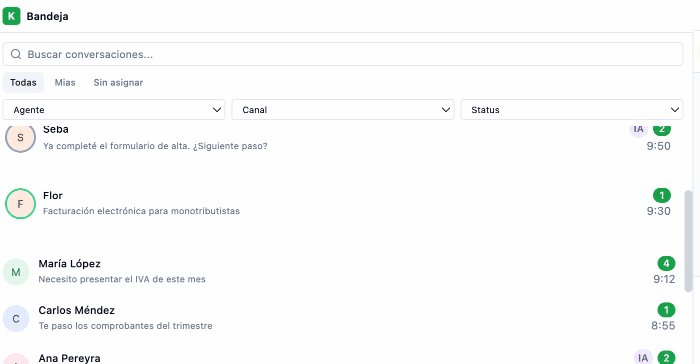700x364 pixels.
Task: Open the Carlos Méndez conversation name
Action: pyautogui.click(x=76, y=310)
